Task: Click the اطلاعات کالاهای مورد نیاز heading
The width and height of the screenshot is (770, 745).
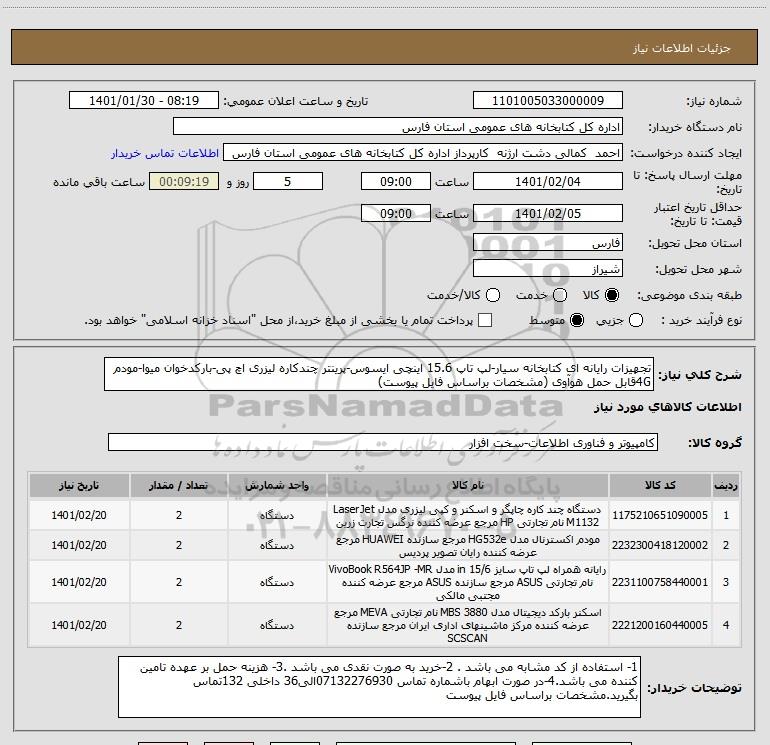Action: point(668,407)
